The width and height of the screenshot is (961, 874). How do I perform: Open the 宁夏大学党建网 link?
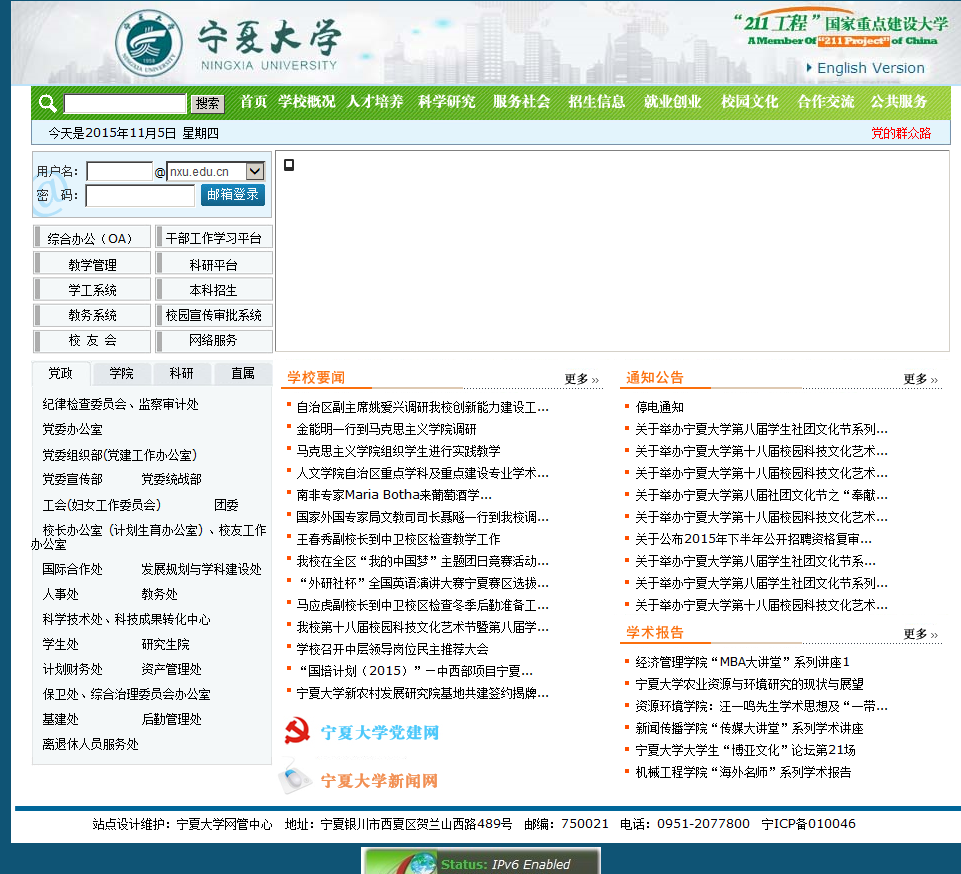pos(379,732)
